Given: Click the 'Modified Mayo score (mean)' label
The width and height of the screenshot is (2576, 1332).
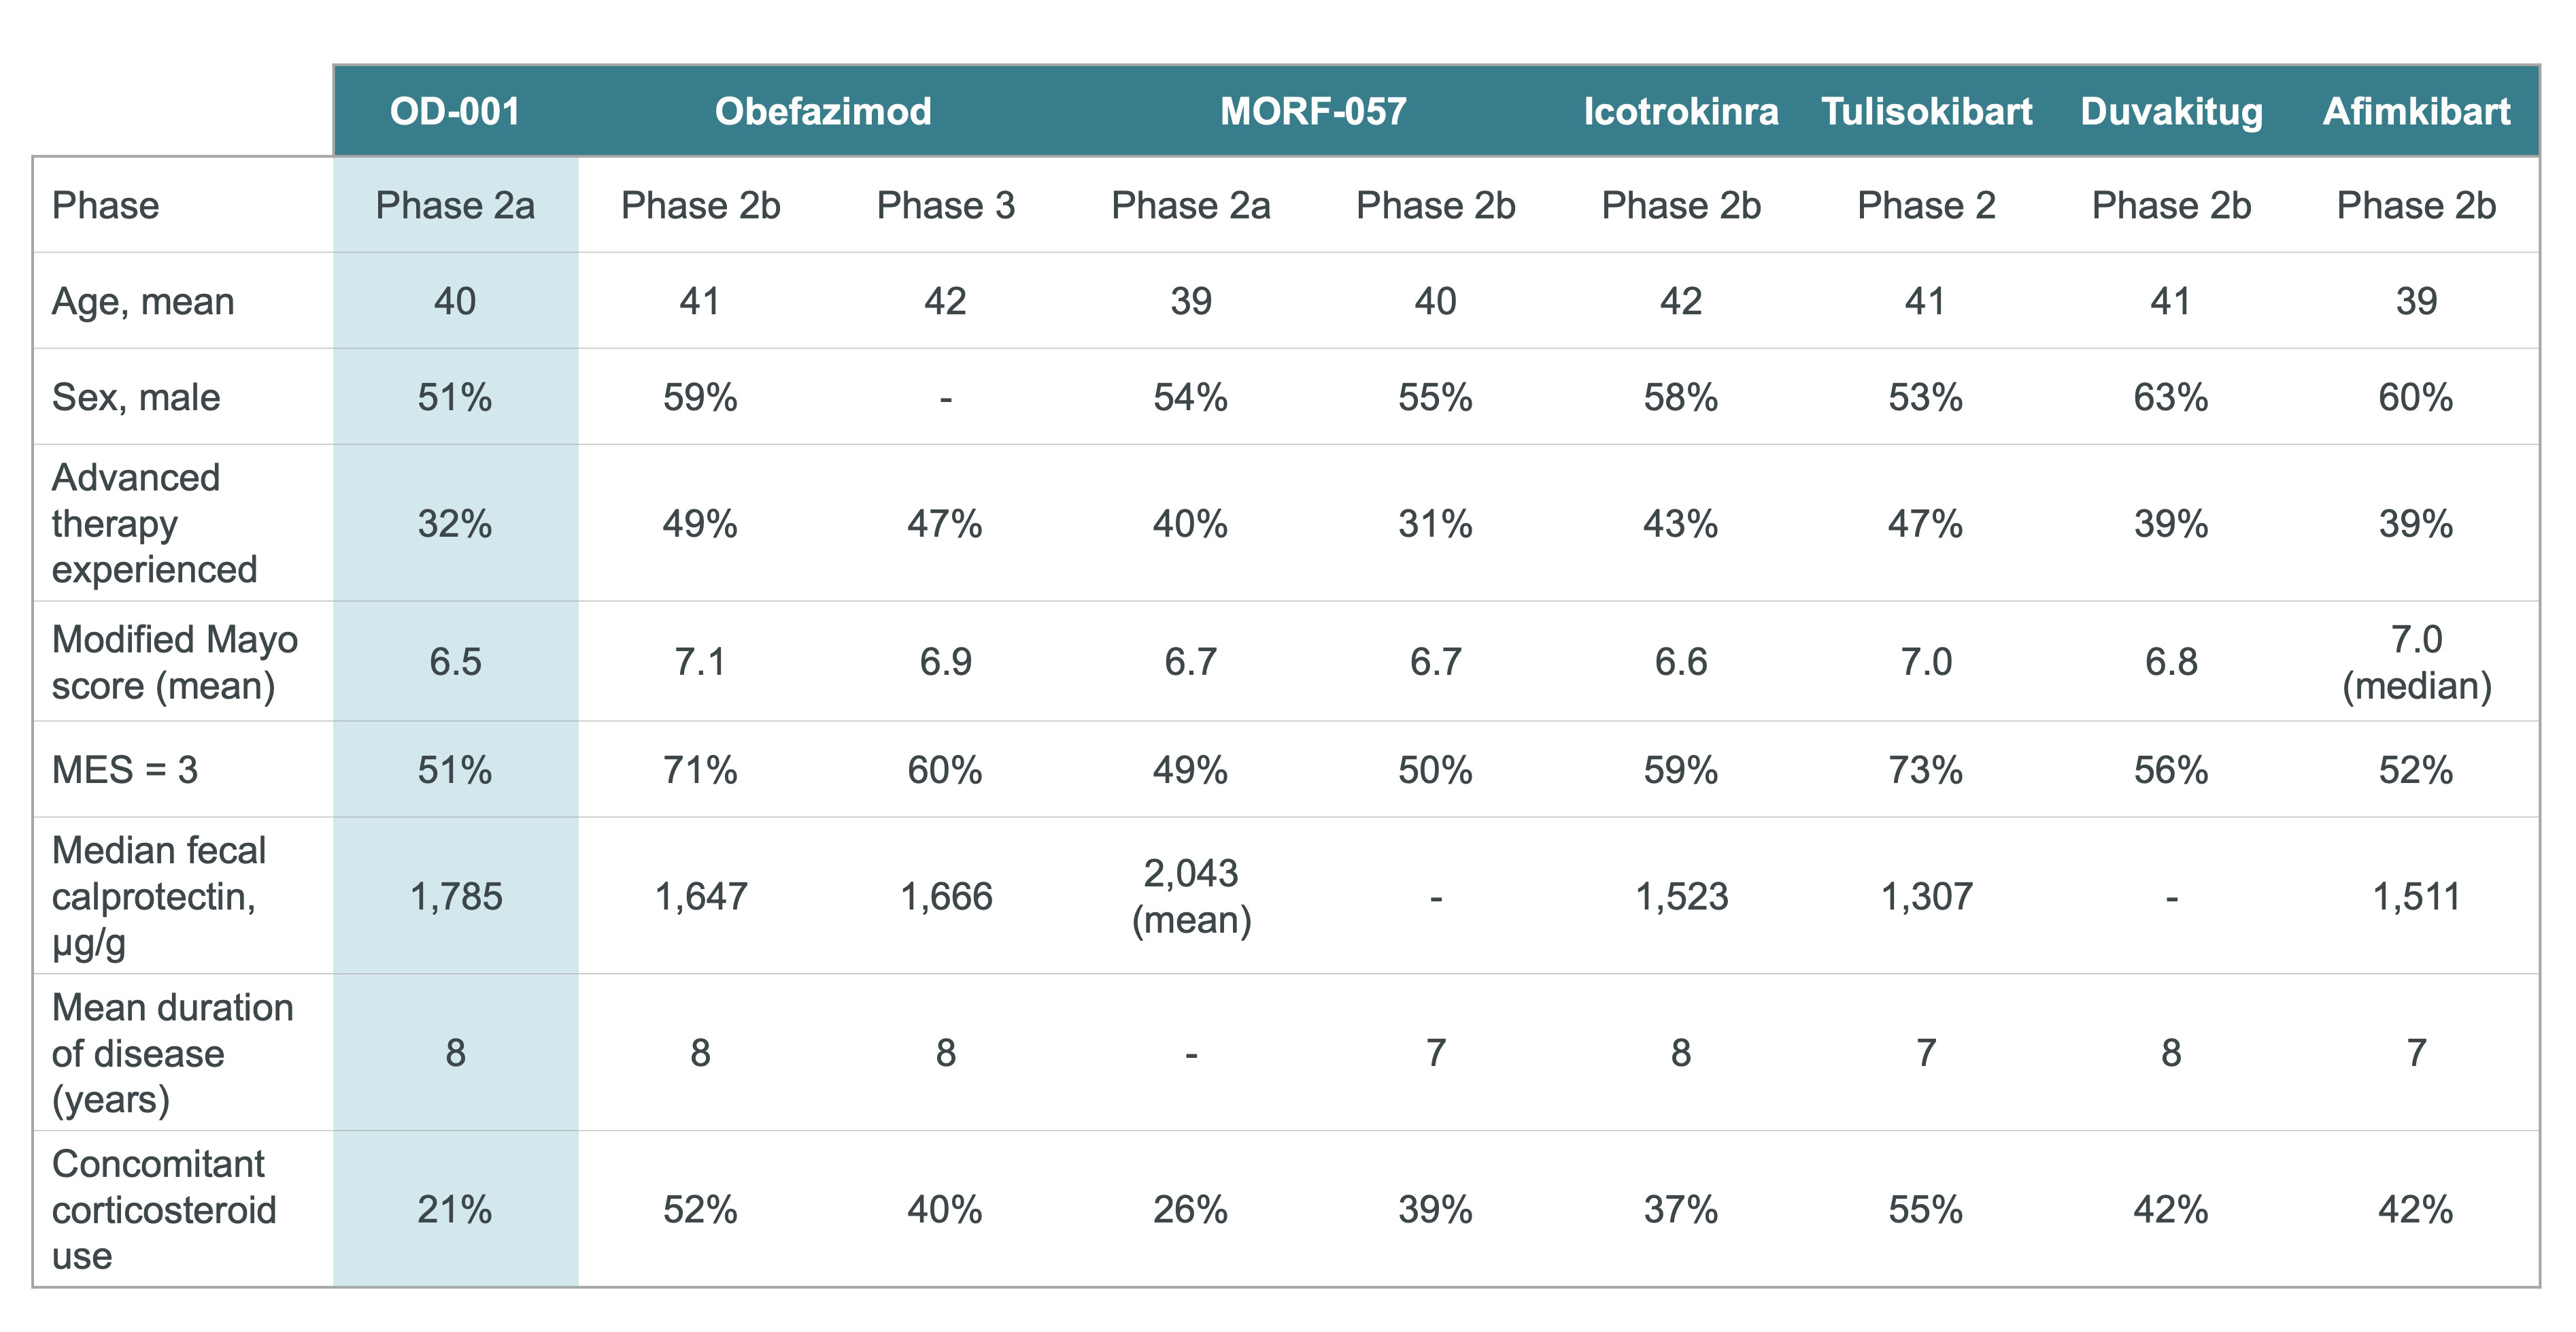Looking at the screenshot, I should point(174,662).
